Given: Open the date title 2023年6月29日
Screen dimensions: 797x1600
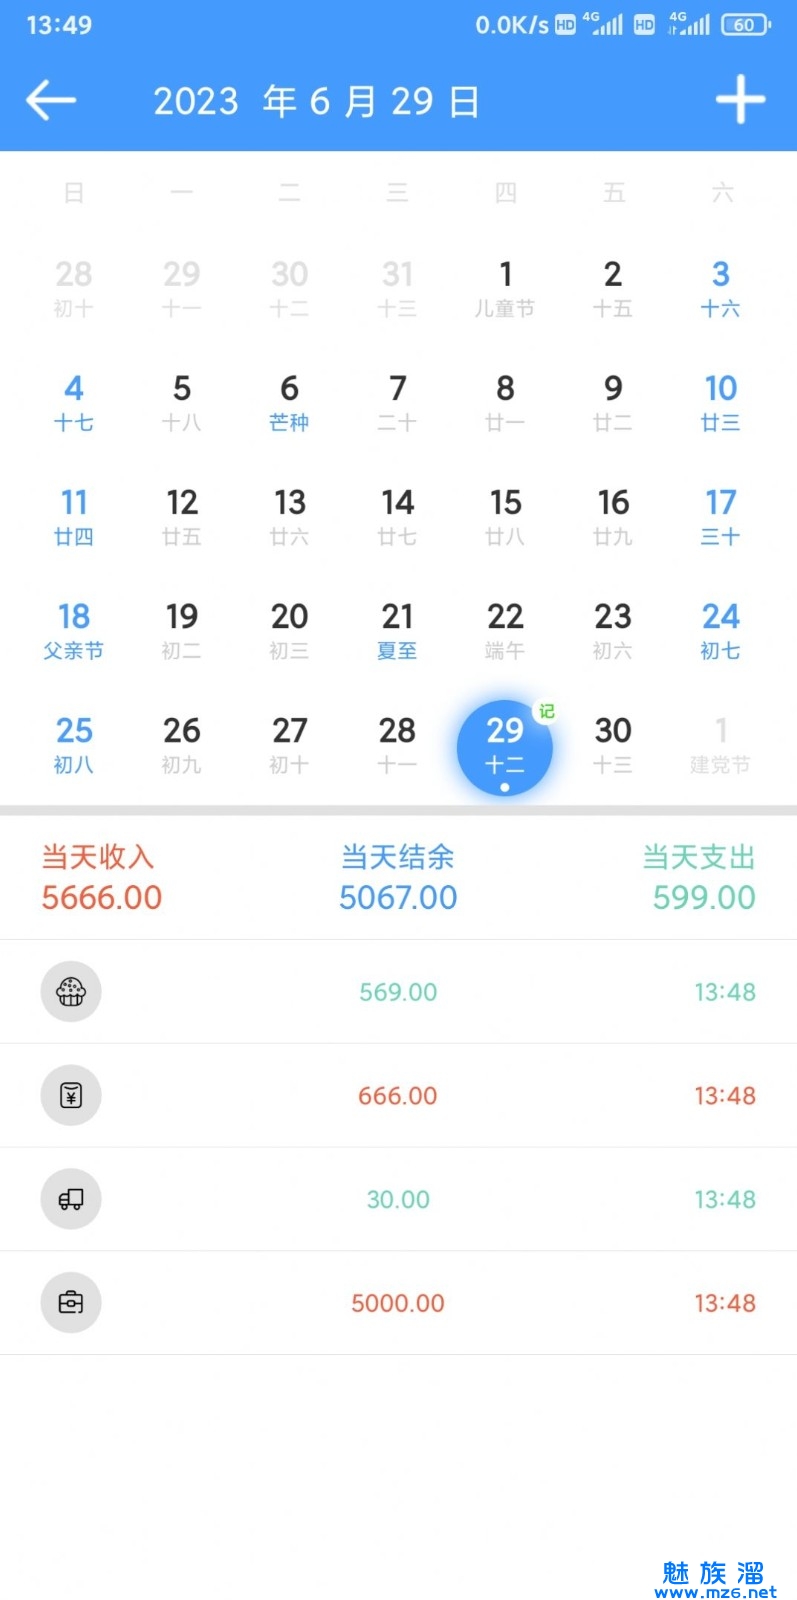Looking at the screenshot, I should coord(316,101).
